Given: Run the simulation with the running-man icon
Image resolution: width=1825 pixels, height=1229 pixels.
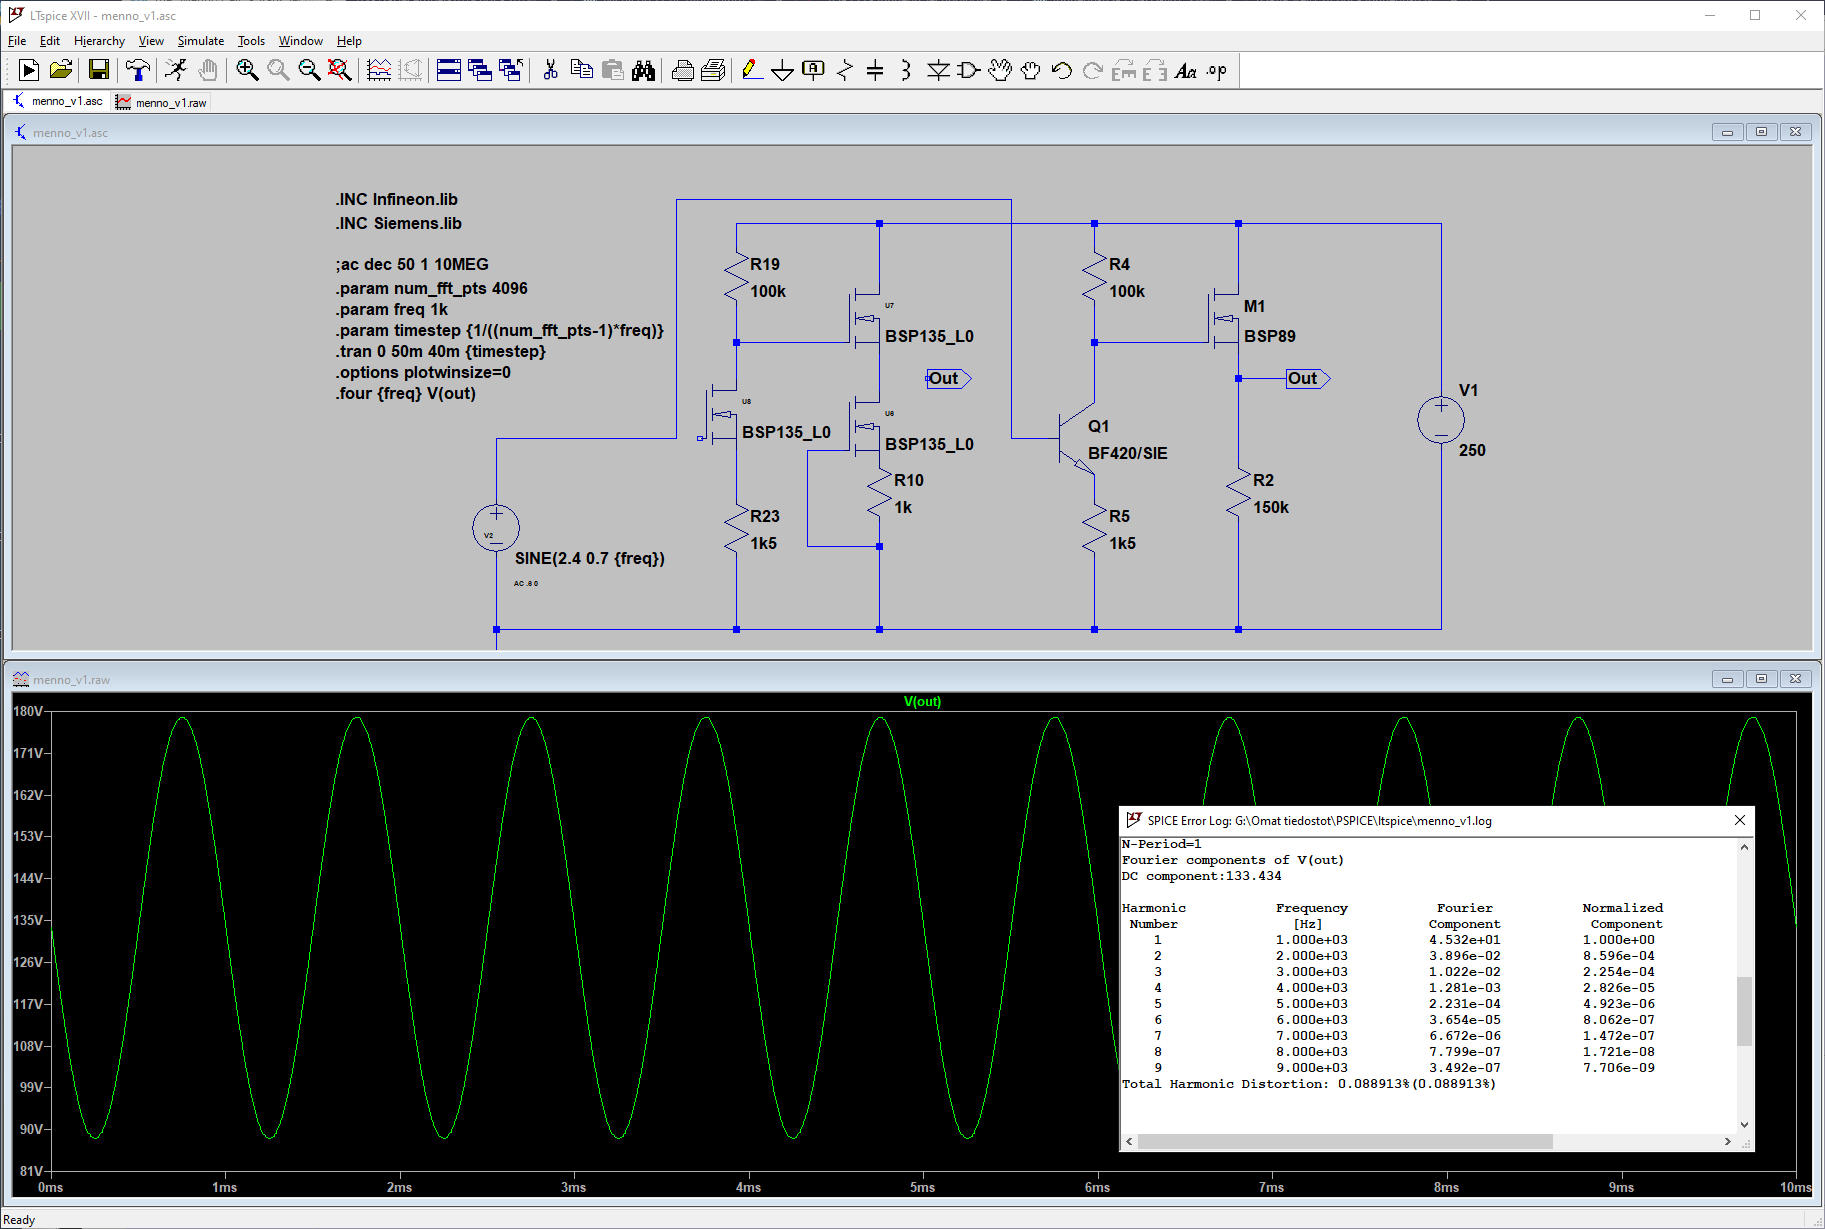Looking at the screenshot, I should pos(176,70).
